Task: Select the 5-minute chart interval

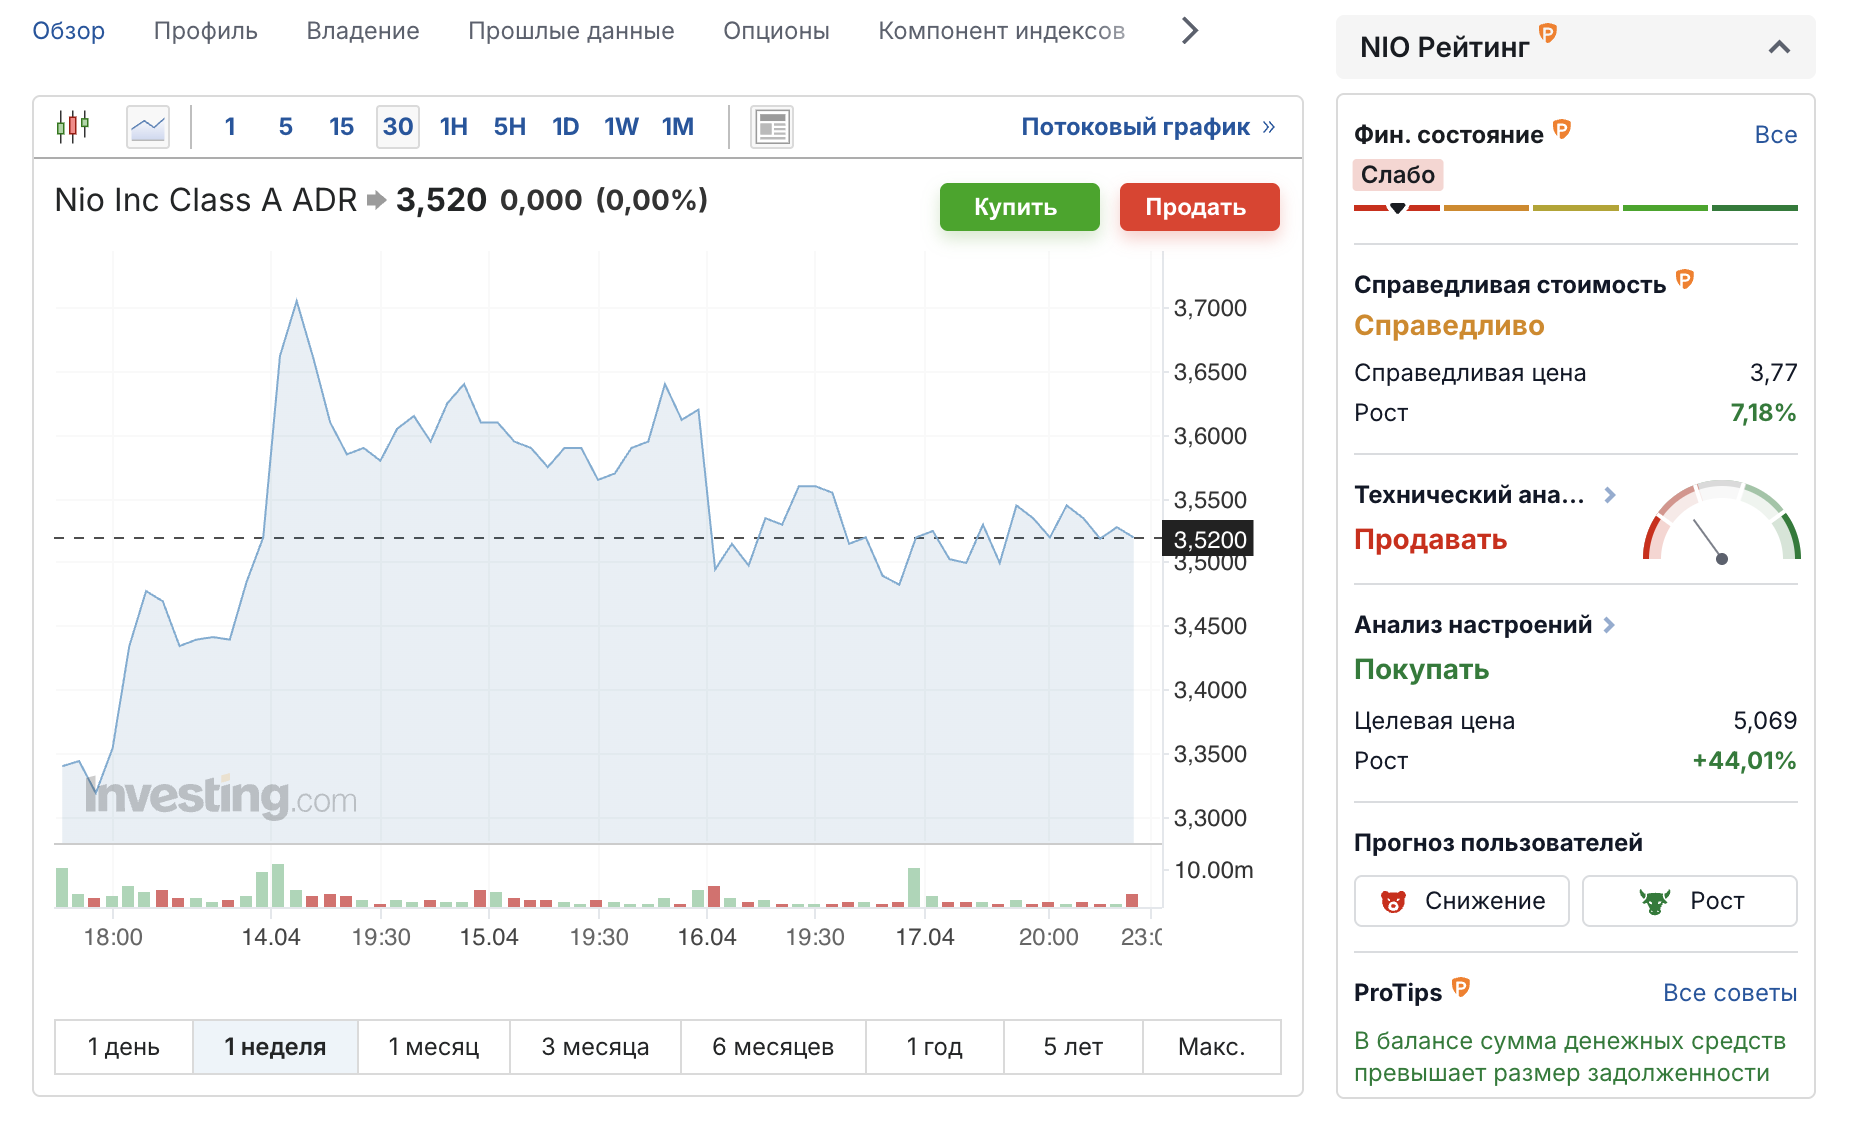Action: (x=286, y=127)
